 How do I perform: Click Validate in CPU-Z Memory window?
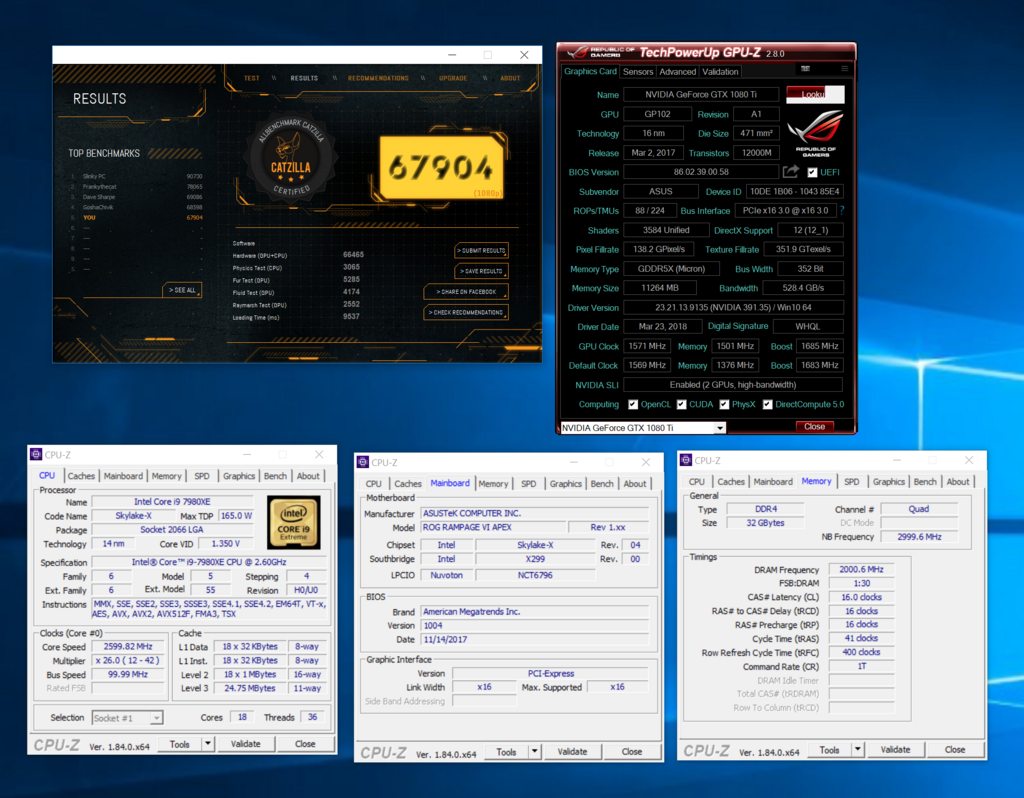pyautogui.click(x=895, y=750)
